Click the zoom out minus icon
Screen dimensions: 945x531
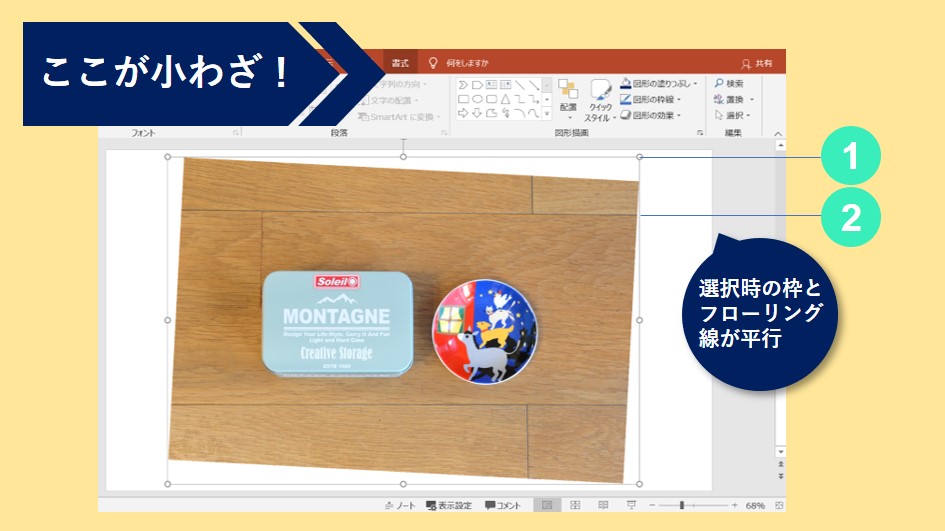click(x=652, y=505)
